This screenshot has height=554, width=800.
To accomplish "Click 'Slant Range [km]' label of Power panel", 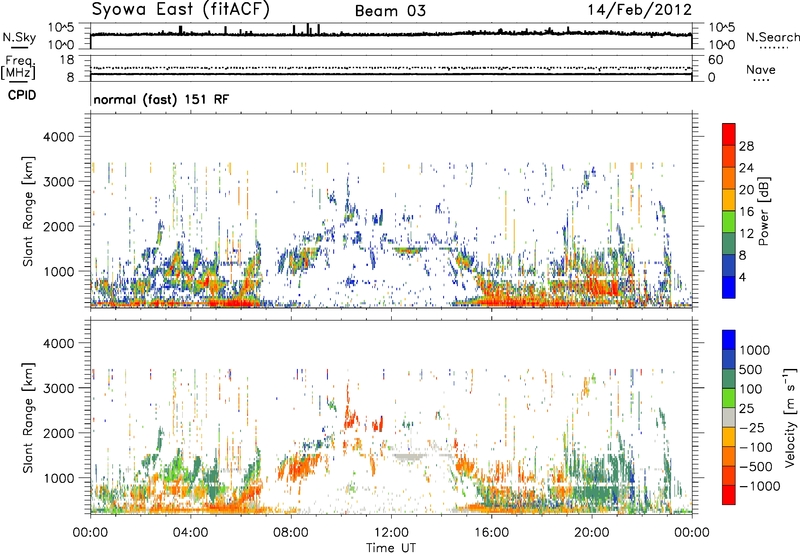I will [28, 211].
